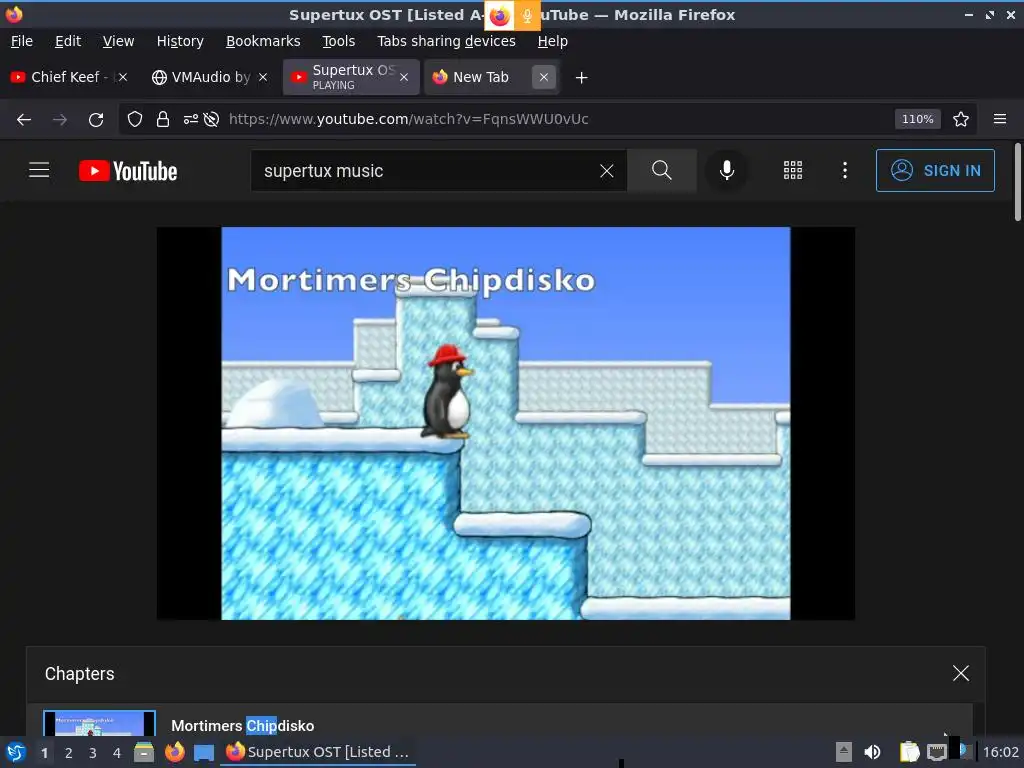Select the Mortimers Chipdisko chapter thumbnail
The height and width of the screenshot is (768, 1024).
(99, 724)
